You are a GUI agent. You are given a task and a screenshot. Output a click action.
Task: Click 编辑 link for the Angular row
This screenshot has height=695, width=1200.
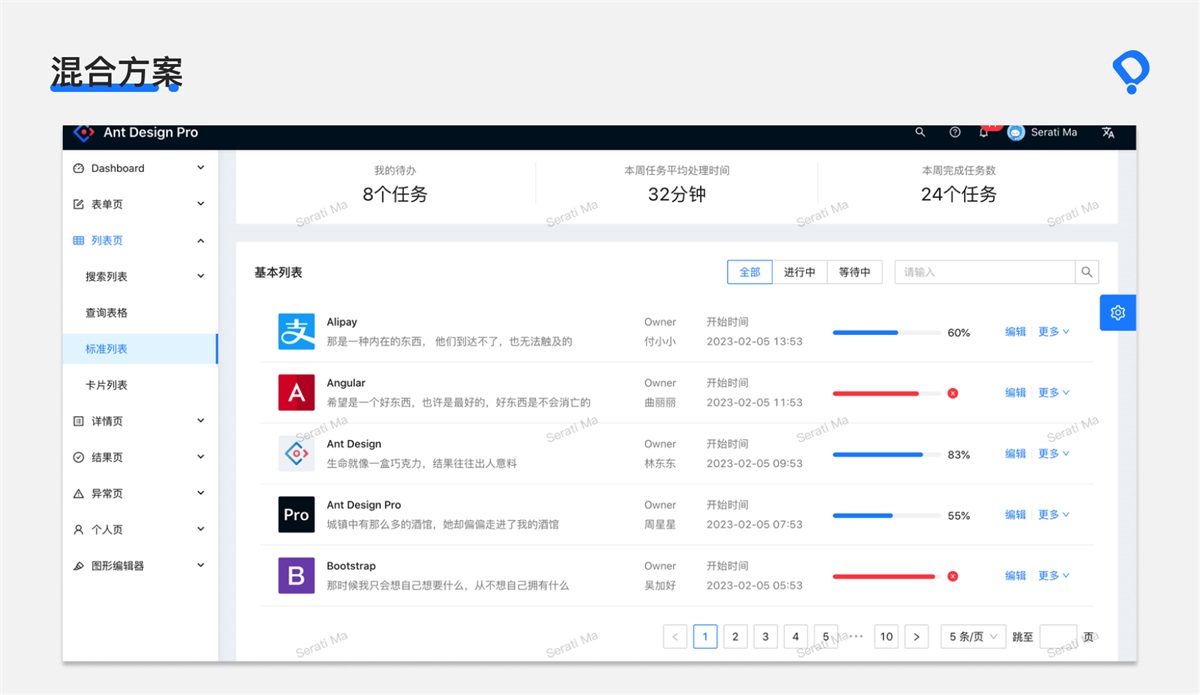coord(1015,393)
